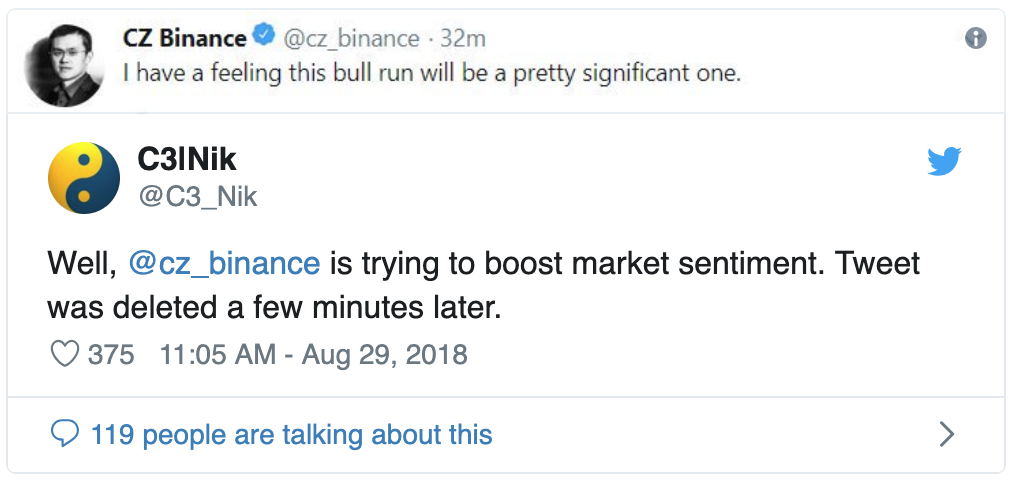The width and height of the screenshot is (1016, 480).
Task: Click the info icon in the top right
Action: coord(976,39)
